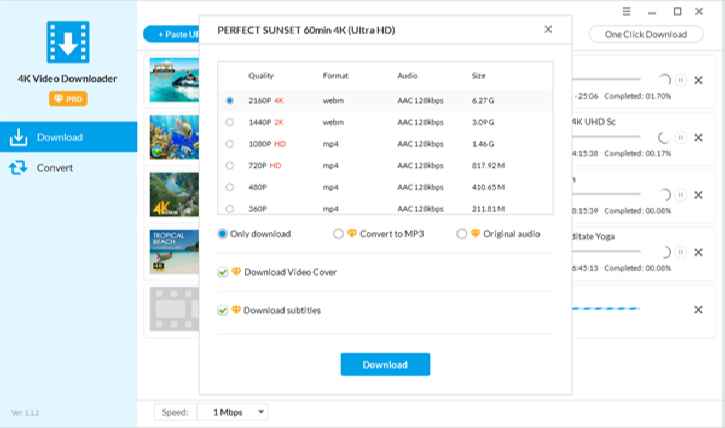Choose 1080P HD mp4 quality option
Screen dimensions: 725x428
point(230,144)
